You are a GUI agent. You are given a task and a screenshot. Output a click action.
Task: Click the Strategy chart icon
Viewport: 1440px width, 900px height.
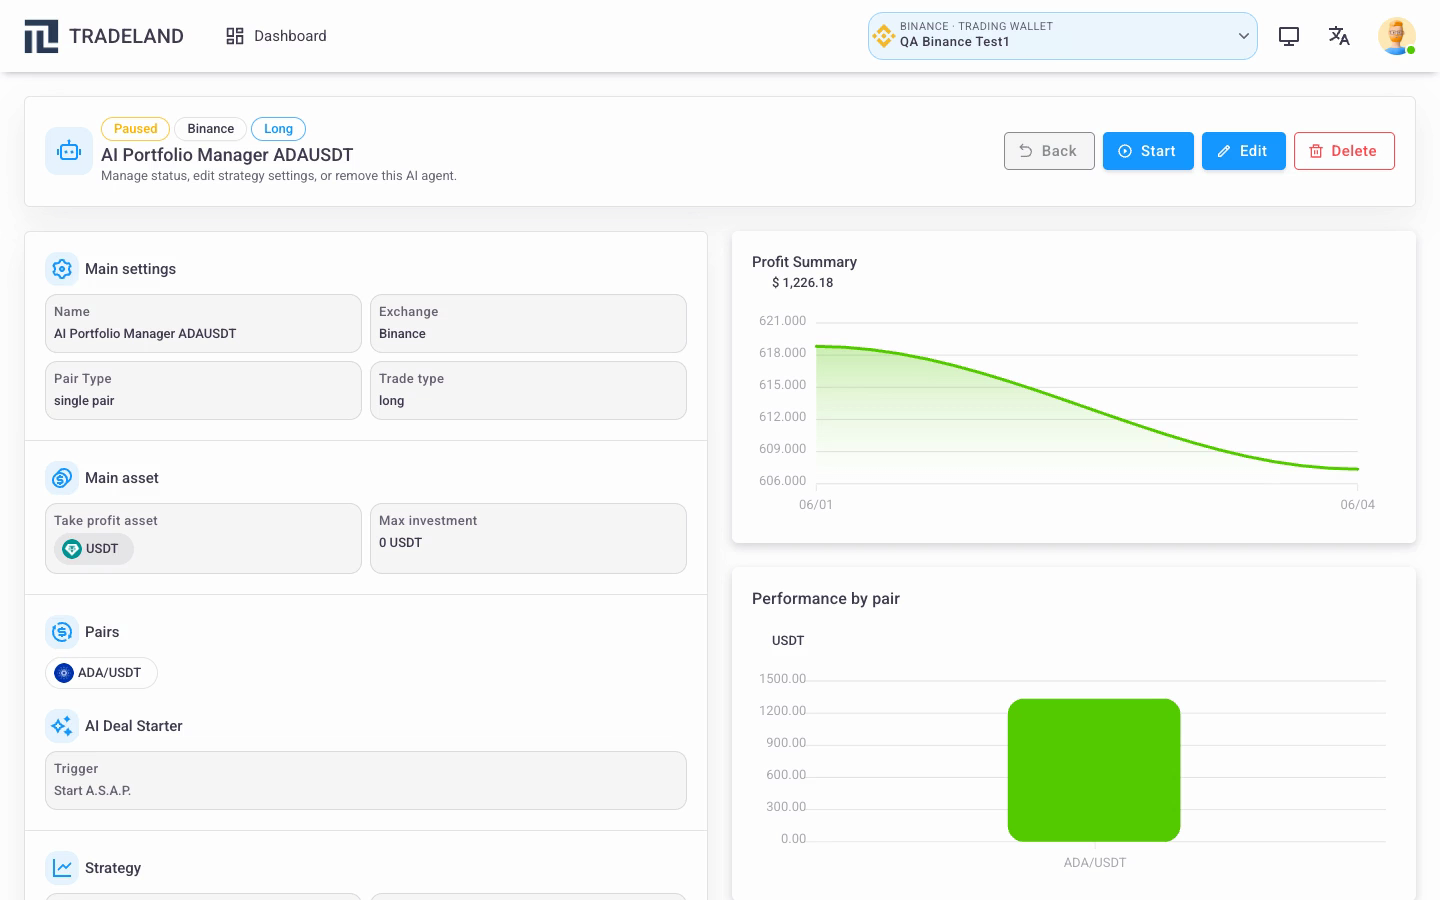(62, 868)
